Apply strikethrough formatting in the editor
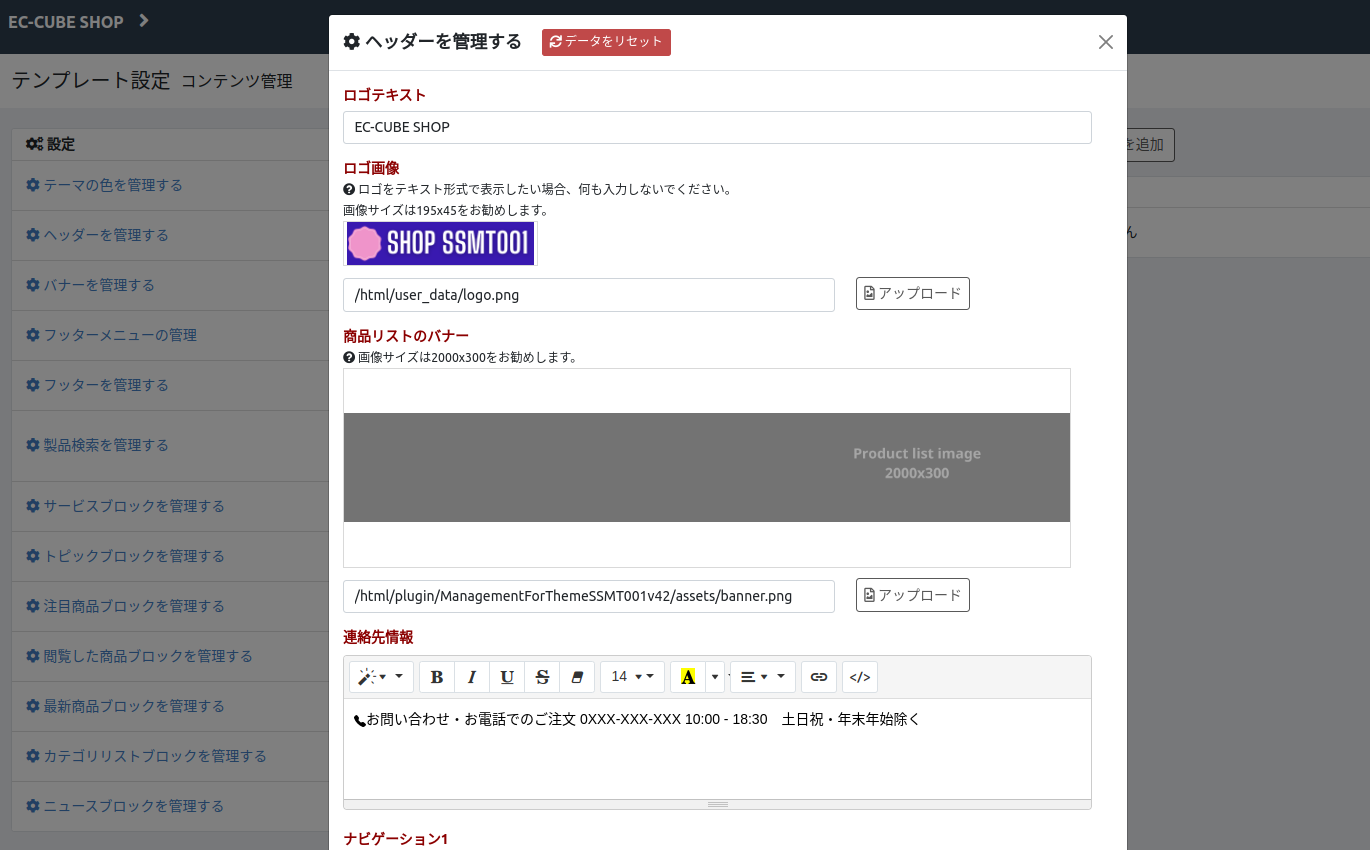 tap(542, 677)
